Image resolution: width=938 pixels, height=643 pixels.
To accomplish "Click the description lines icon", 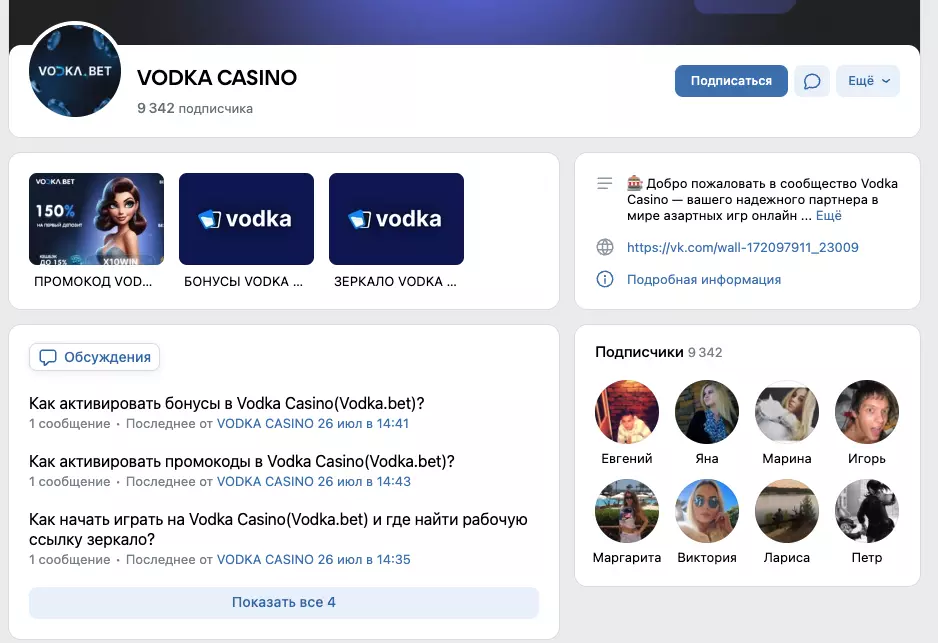I will click(x=604, y=184).
